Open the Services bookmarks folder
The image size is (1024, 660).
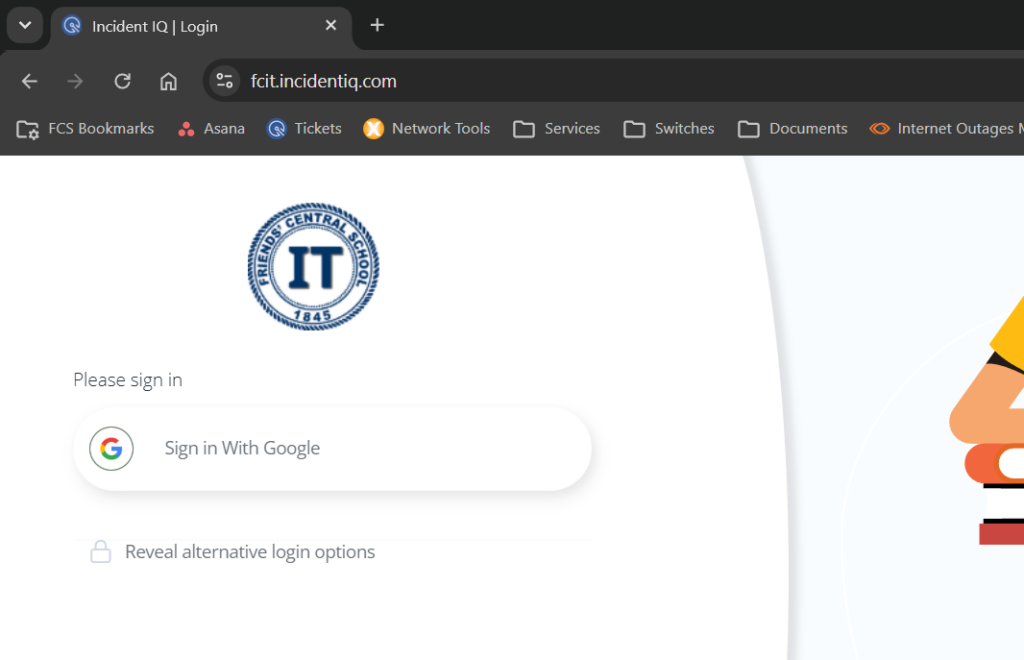pyautogui.click(x=556, y=129)
